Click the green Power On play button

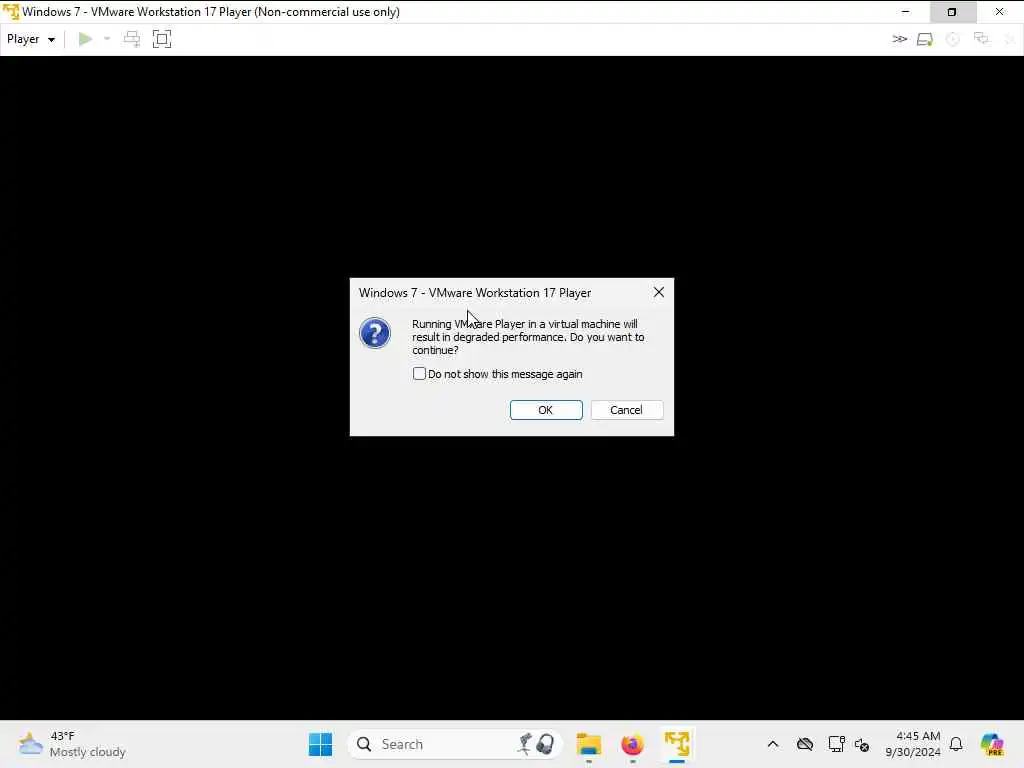point(85,39)
